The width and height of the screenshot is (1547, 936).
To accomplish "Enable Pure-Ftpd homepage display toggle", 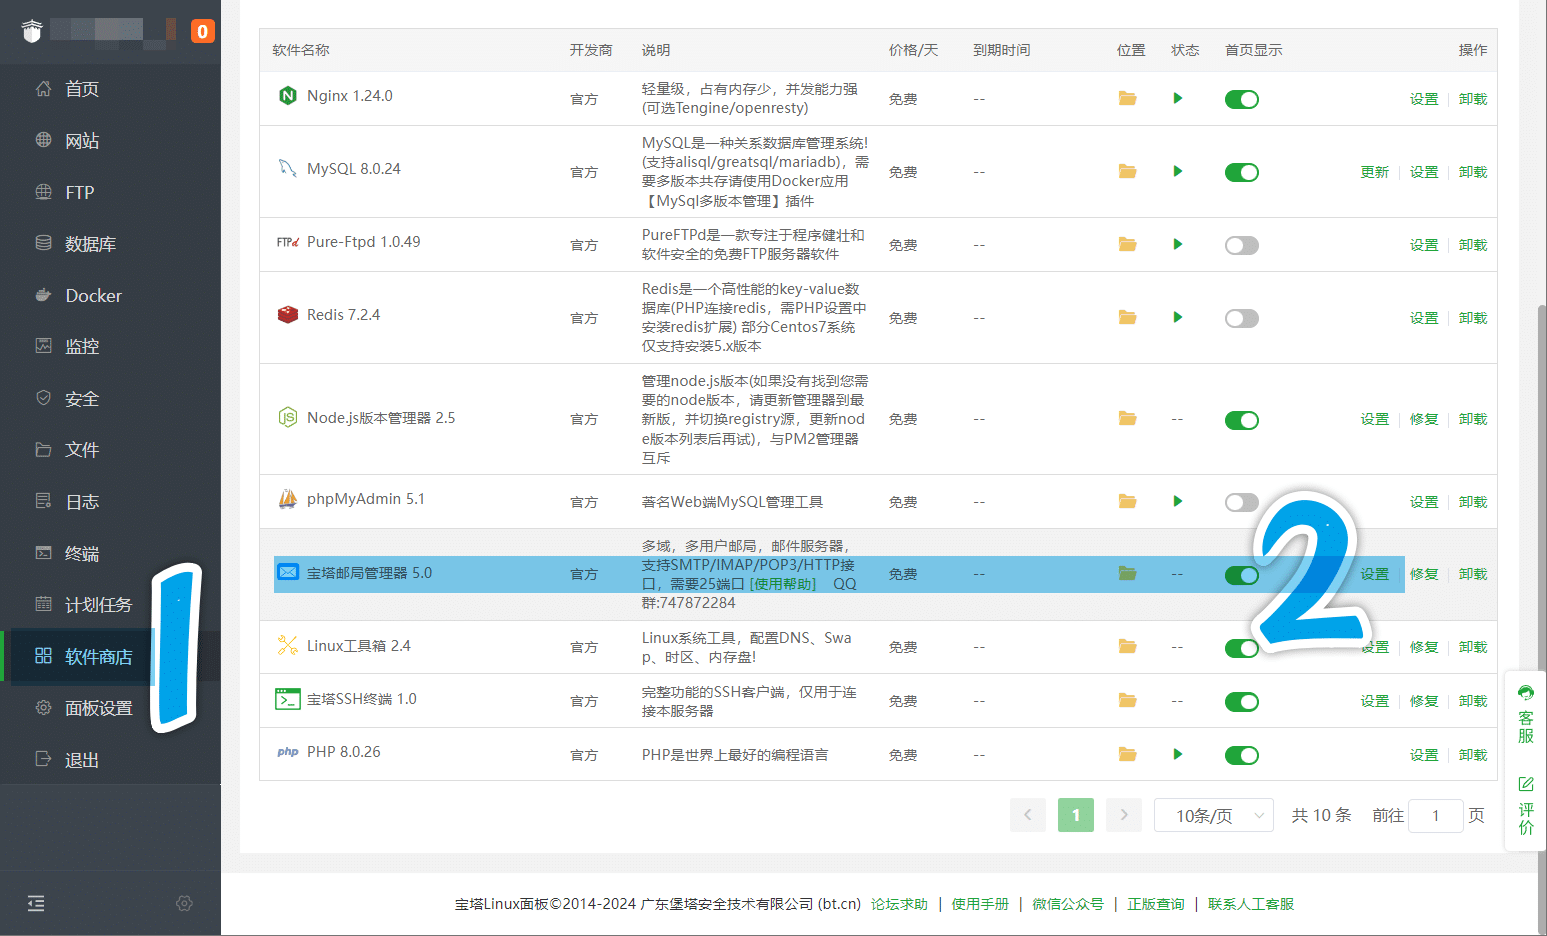I will pyautogui.click(x=1242, y=245).
